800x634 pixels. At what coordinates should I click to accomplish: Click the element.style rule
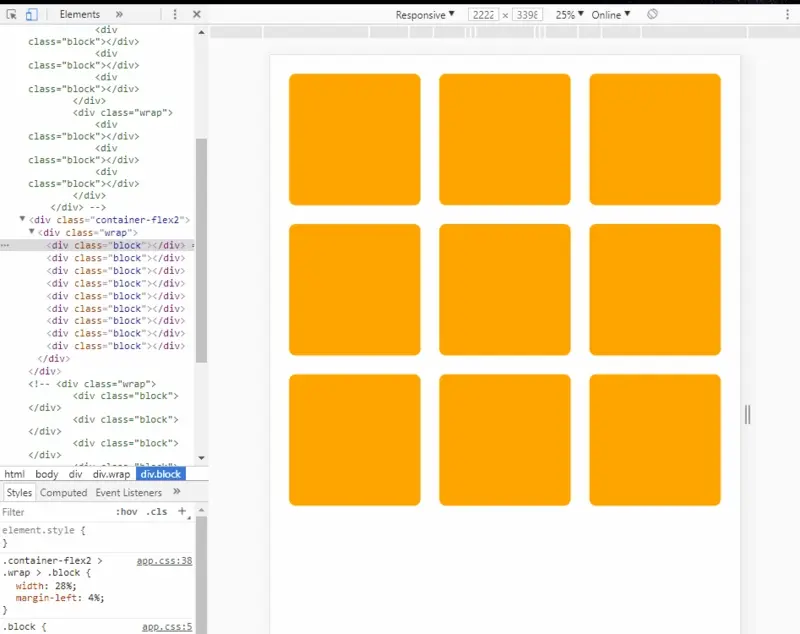(44, 530)
